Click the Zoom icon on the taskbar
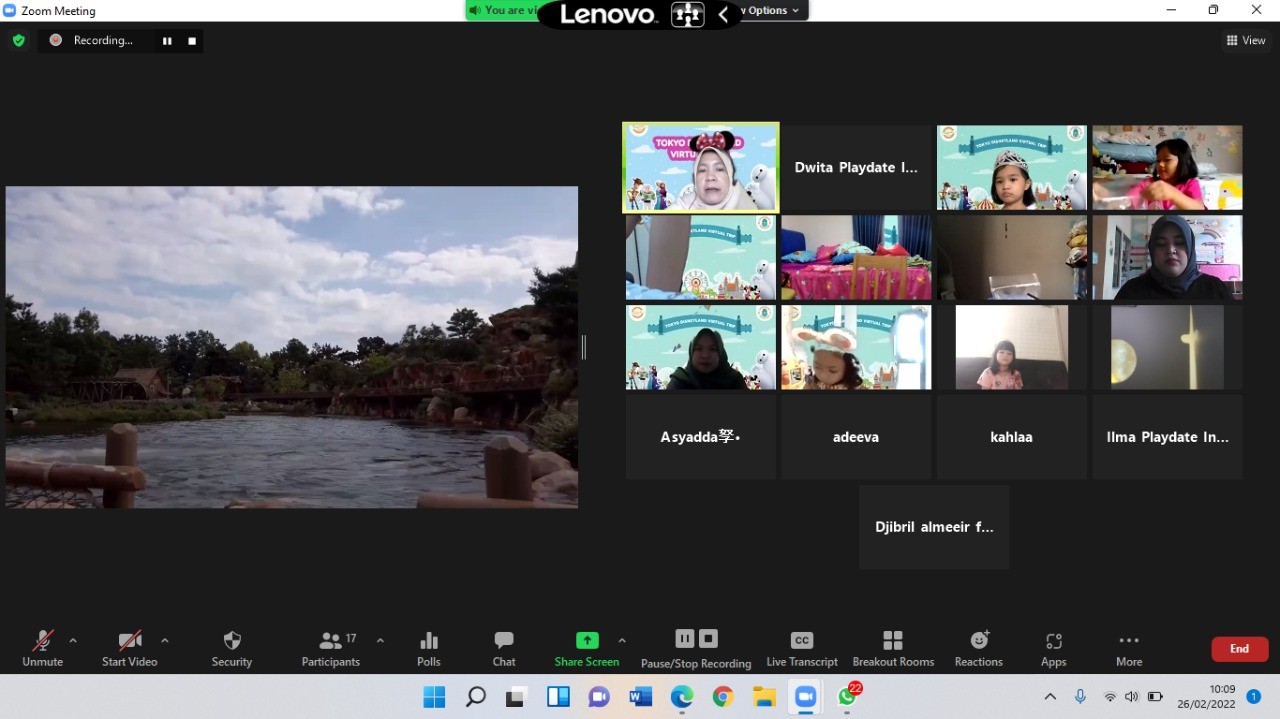 tap(805, 697)
